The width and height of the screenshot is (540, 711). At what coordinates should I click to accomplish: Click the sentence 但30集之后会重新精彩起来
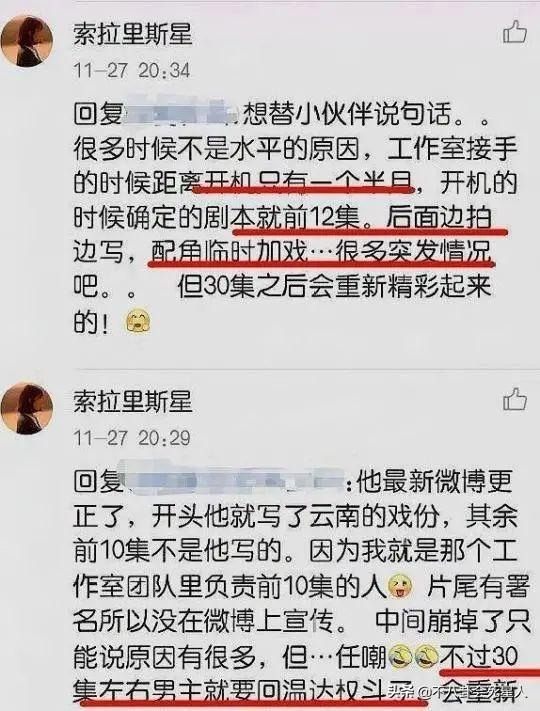(x=335, y=286)
